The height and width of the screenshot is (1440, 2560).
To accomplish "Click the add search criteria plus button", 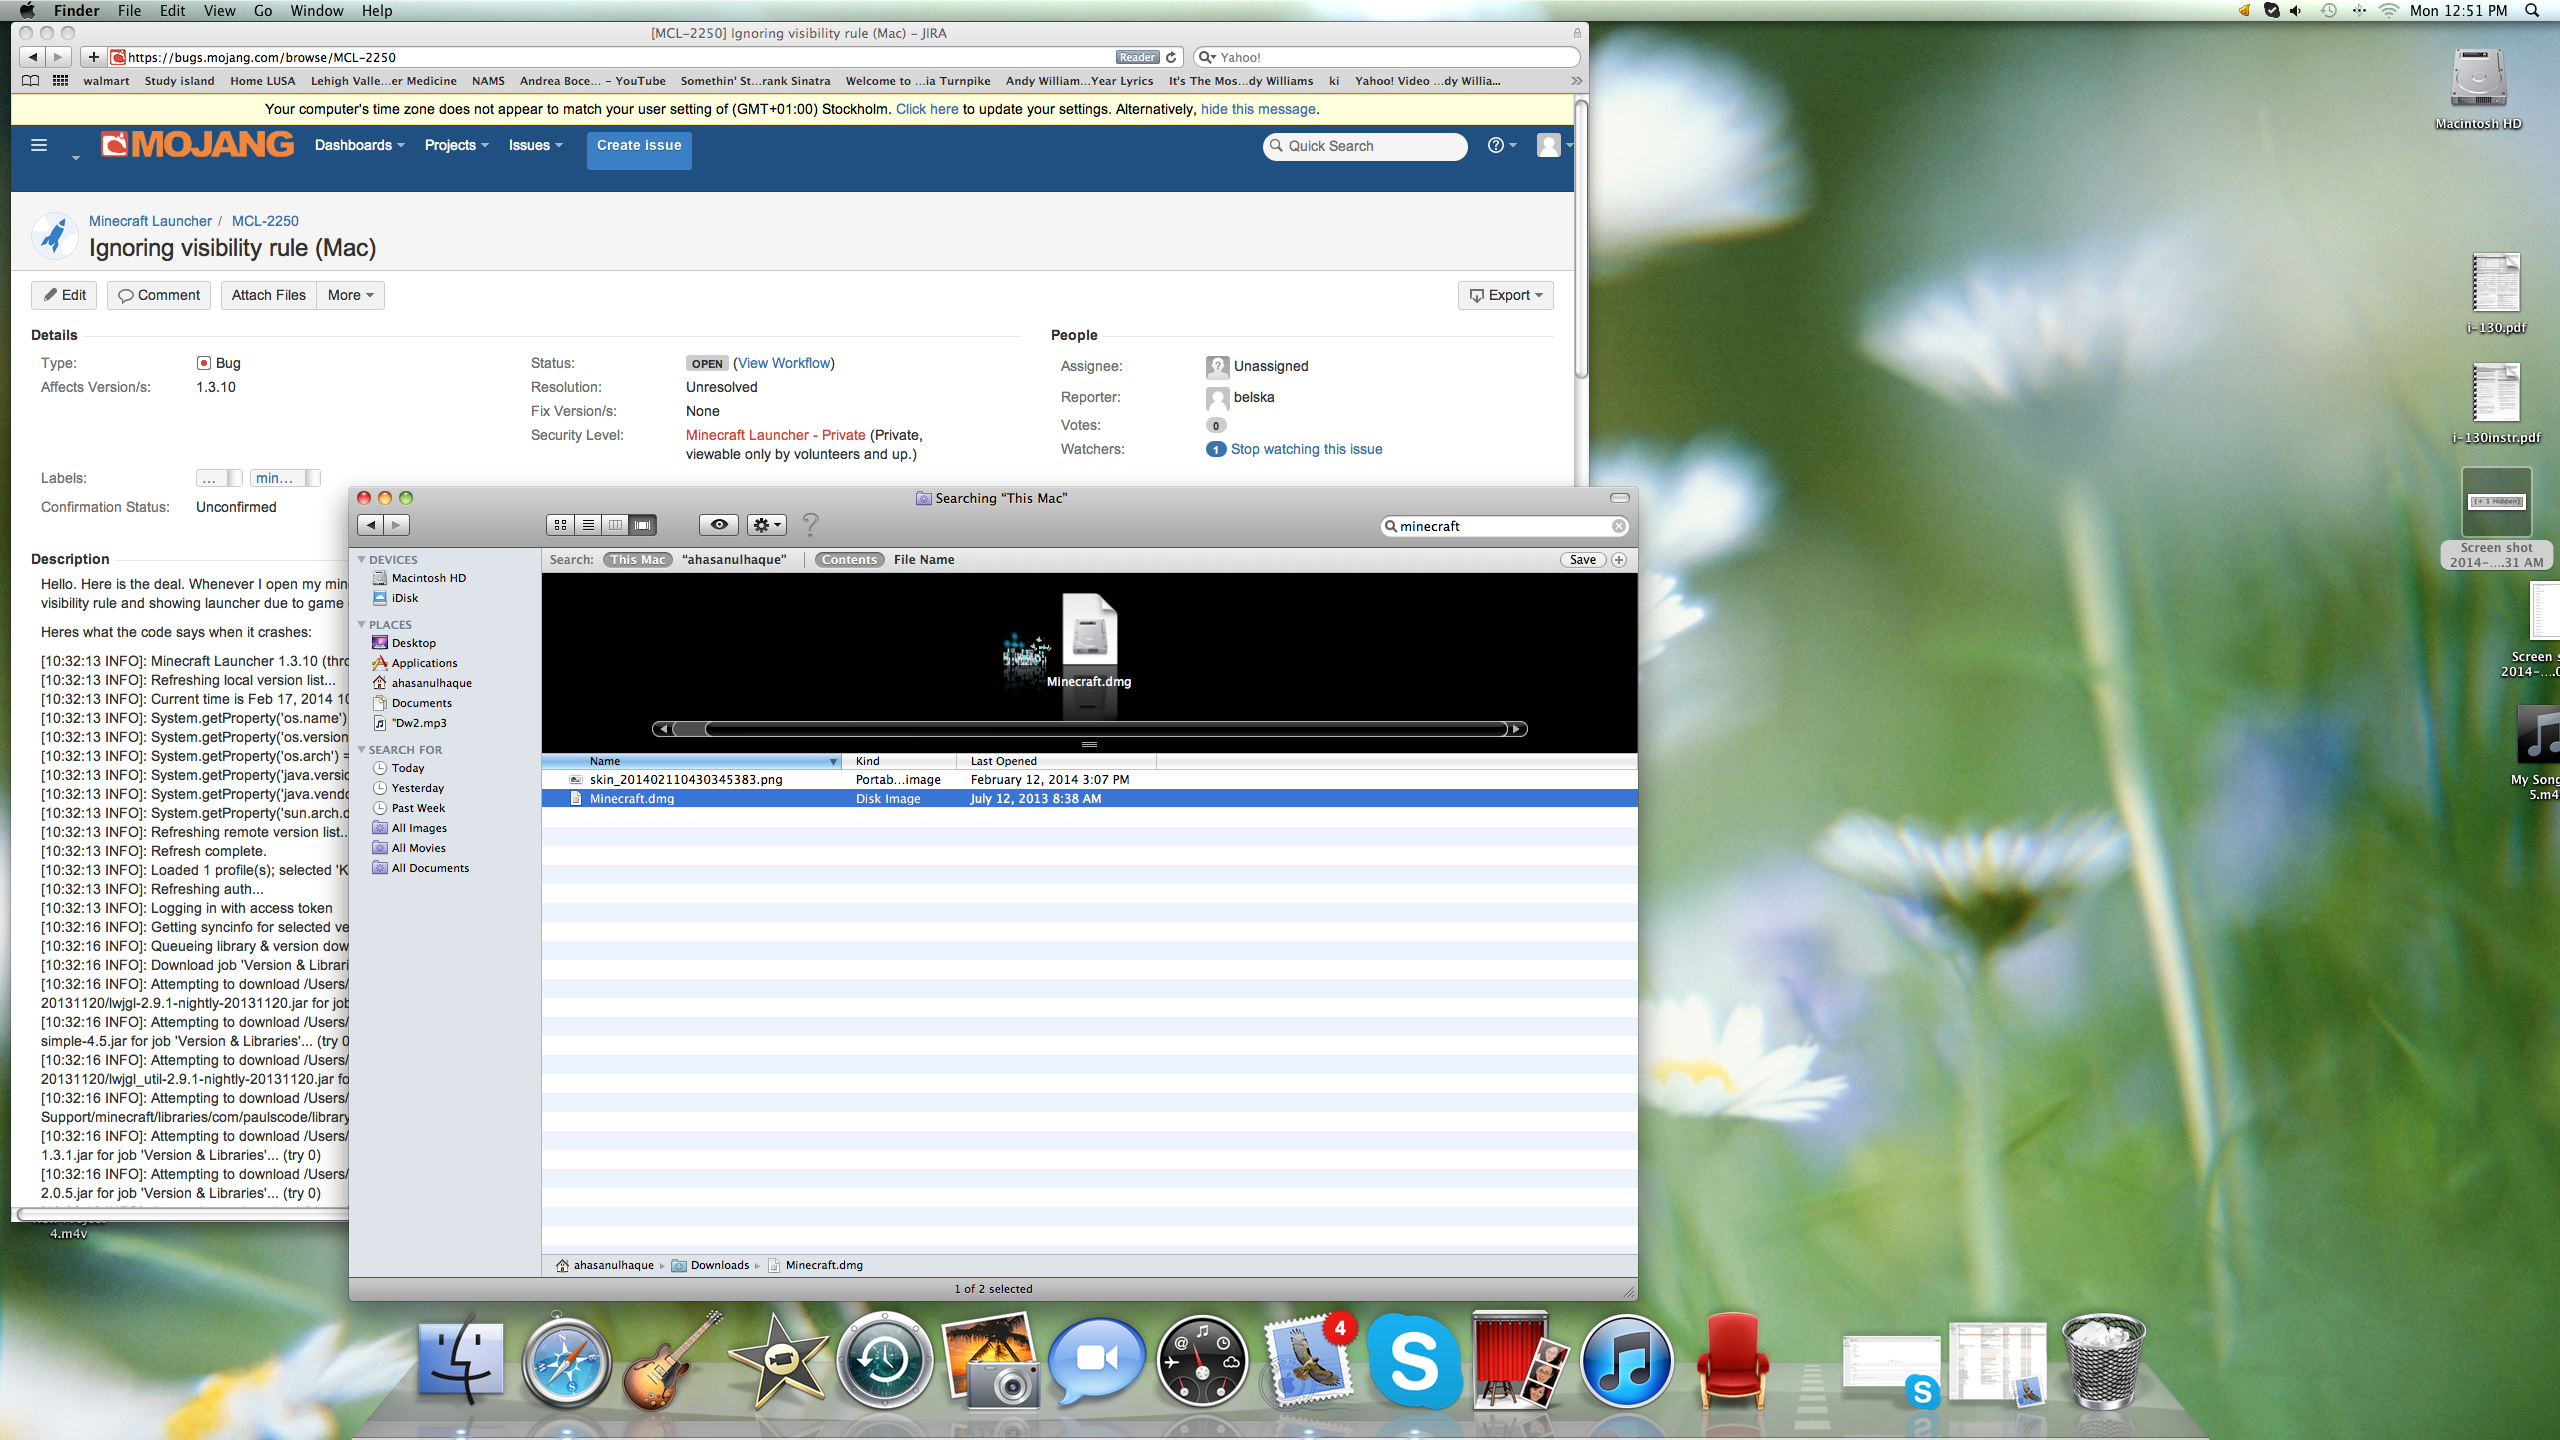I will [x=1619, y=560].
